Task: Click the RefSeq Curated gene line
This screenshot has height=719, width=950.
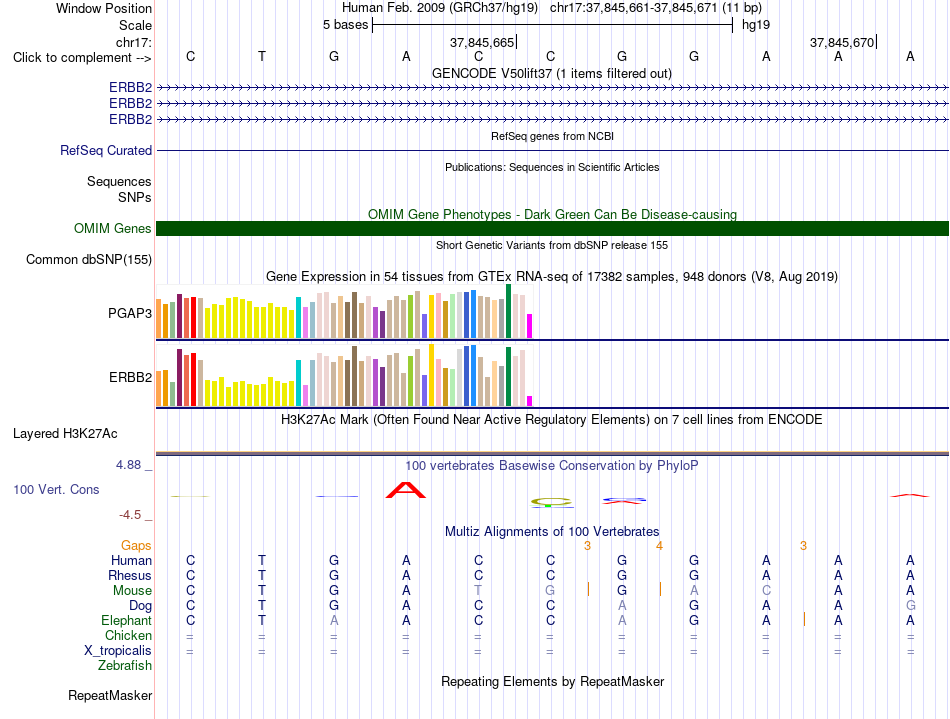Action: pos(552,150)
